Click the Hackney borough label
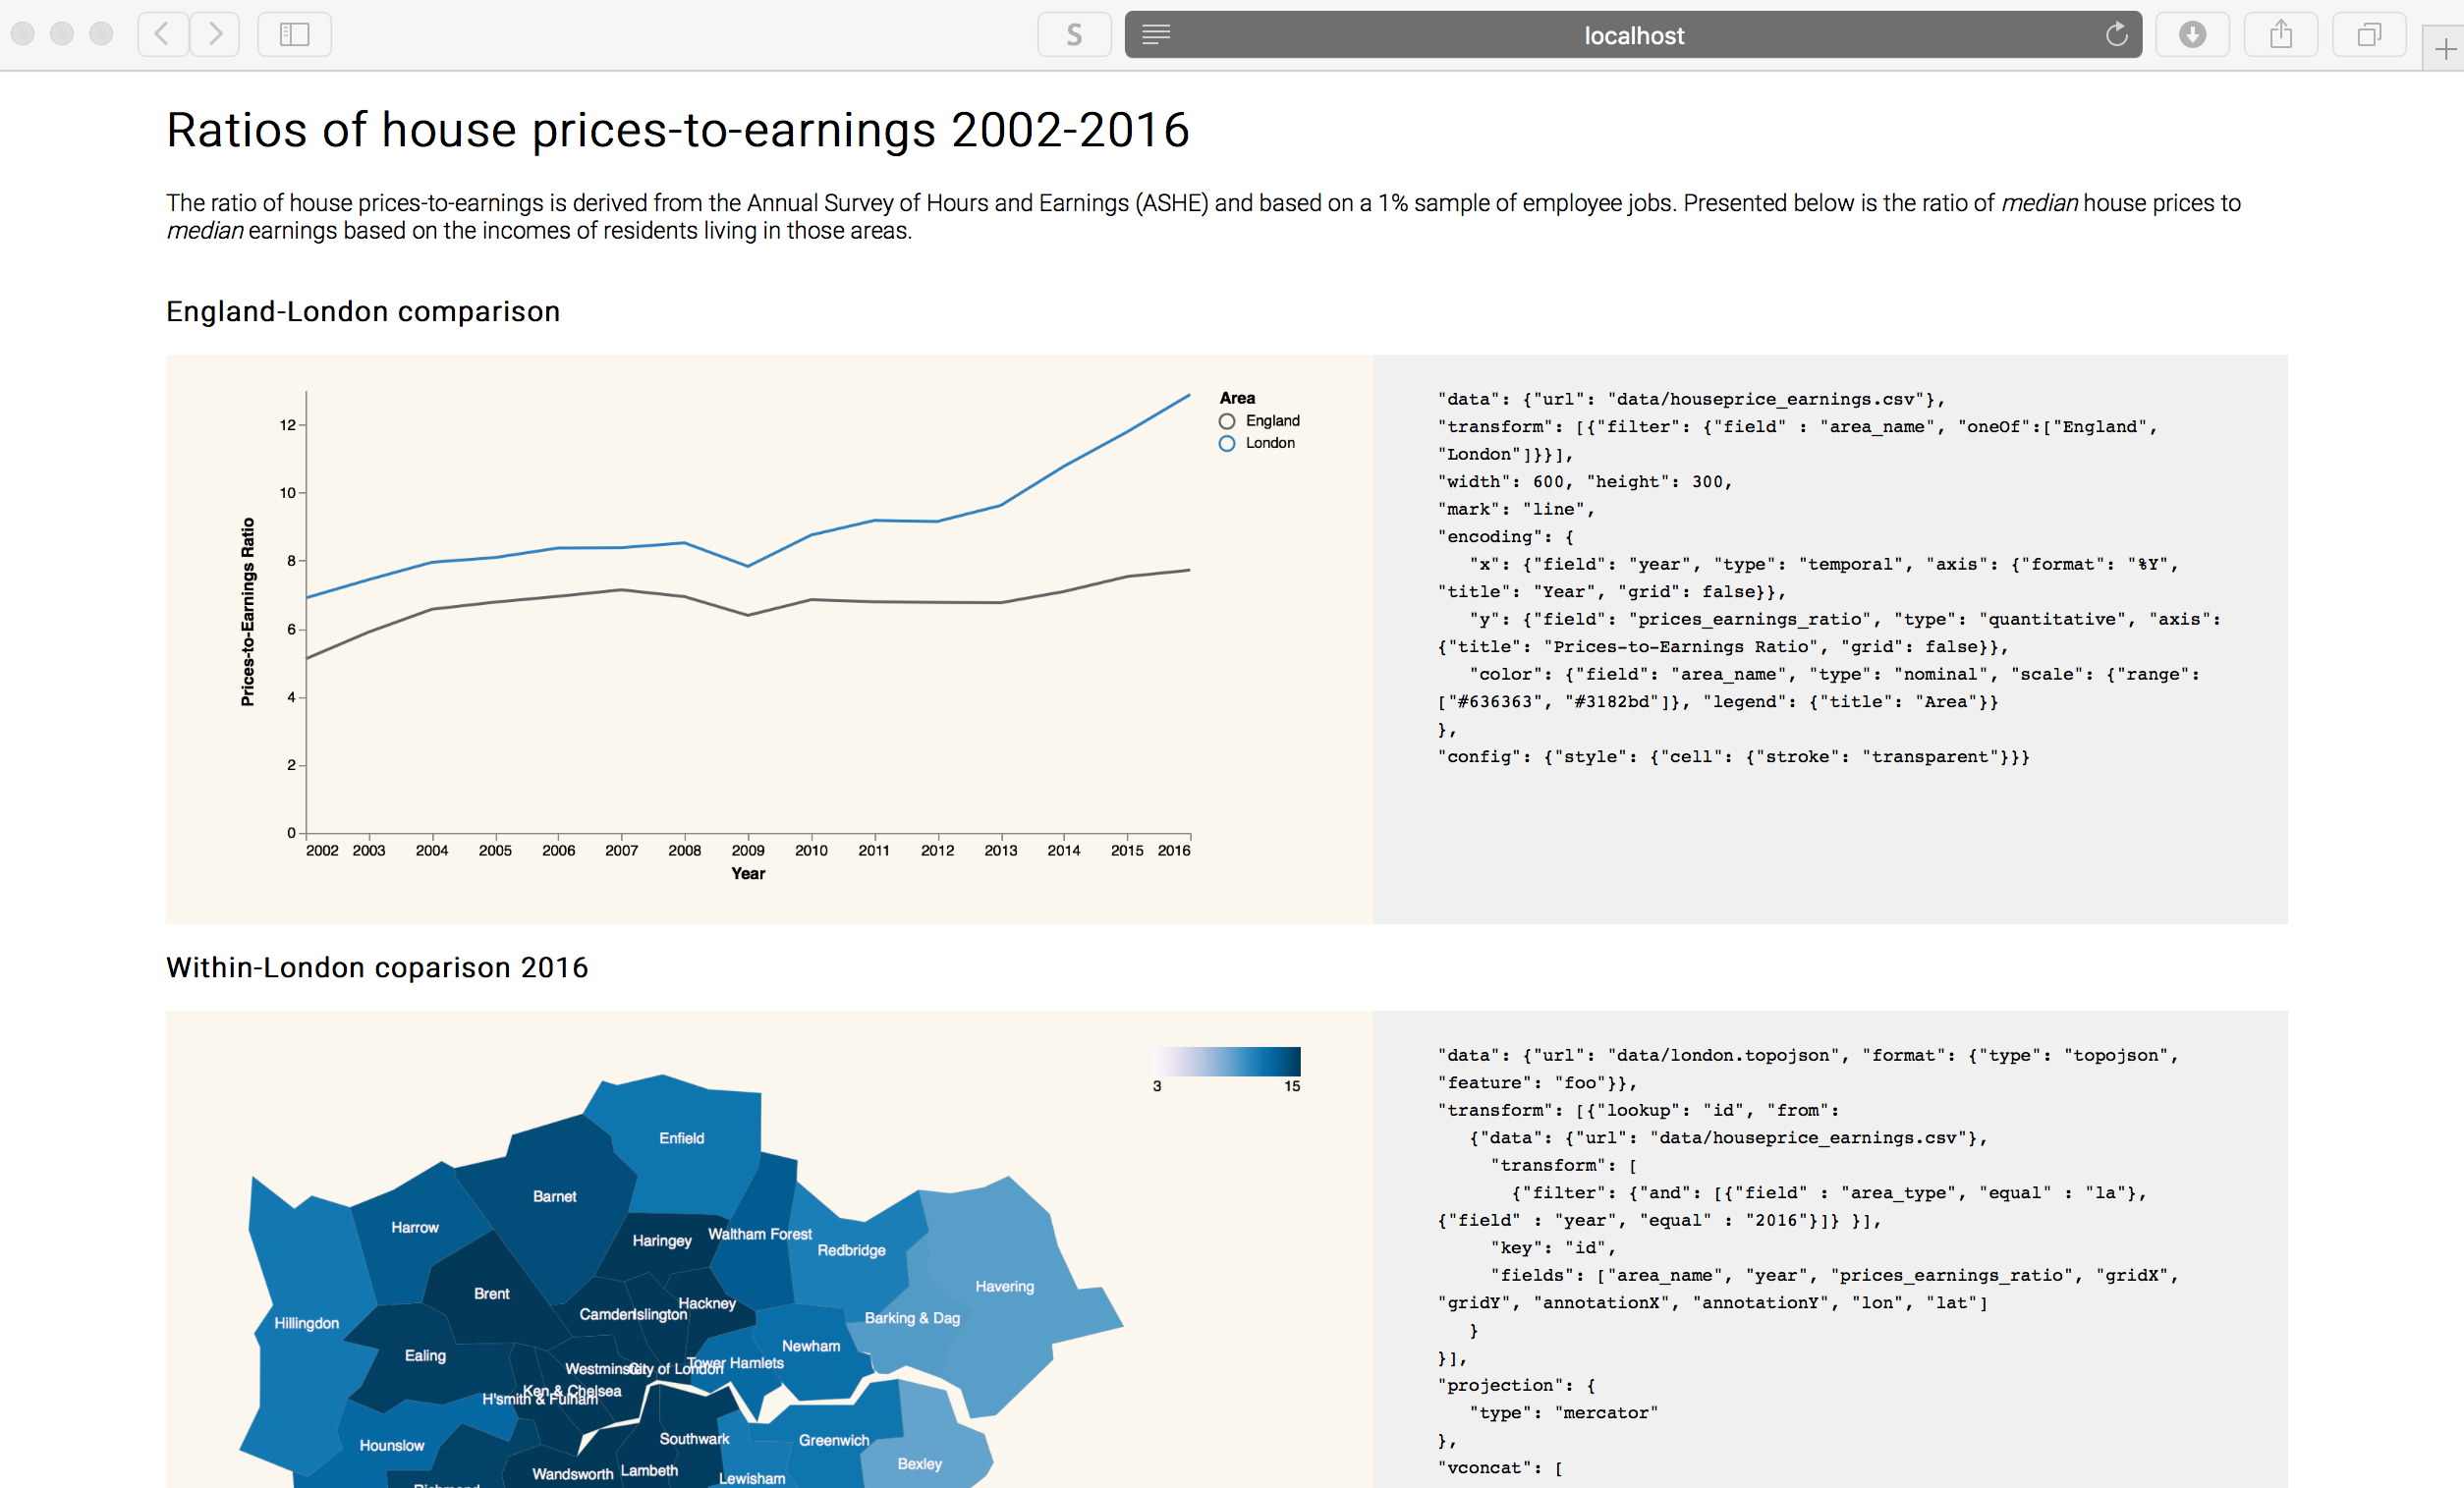 pyautogui.click(x=707, y=1303)
